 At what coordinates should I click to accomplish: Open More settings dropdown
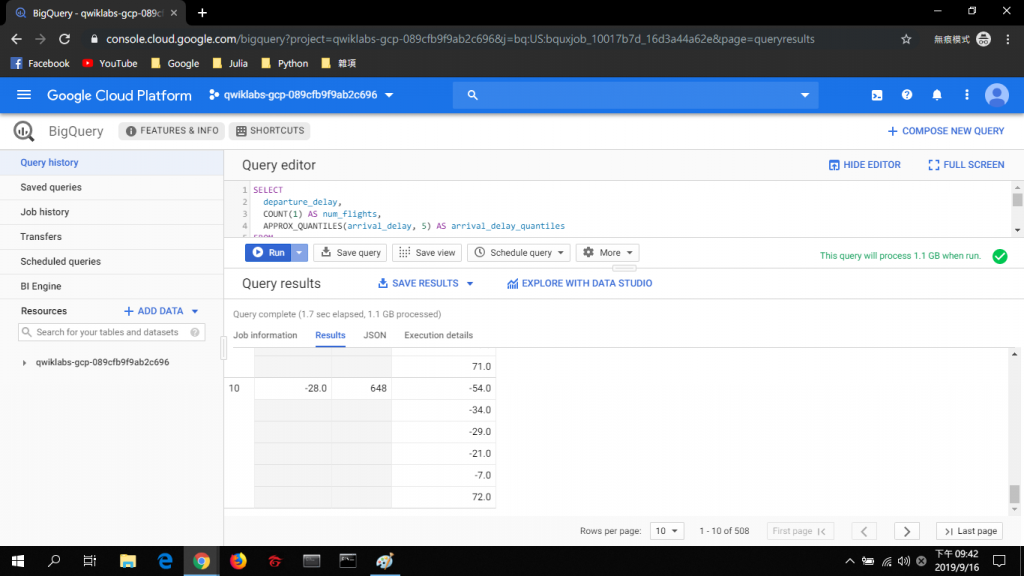(x=607, y=253)
